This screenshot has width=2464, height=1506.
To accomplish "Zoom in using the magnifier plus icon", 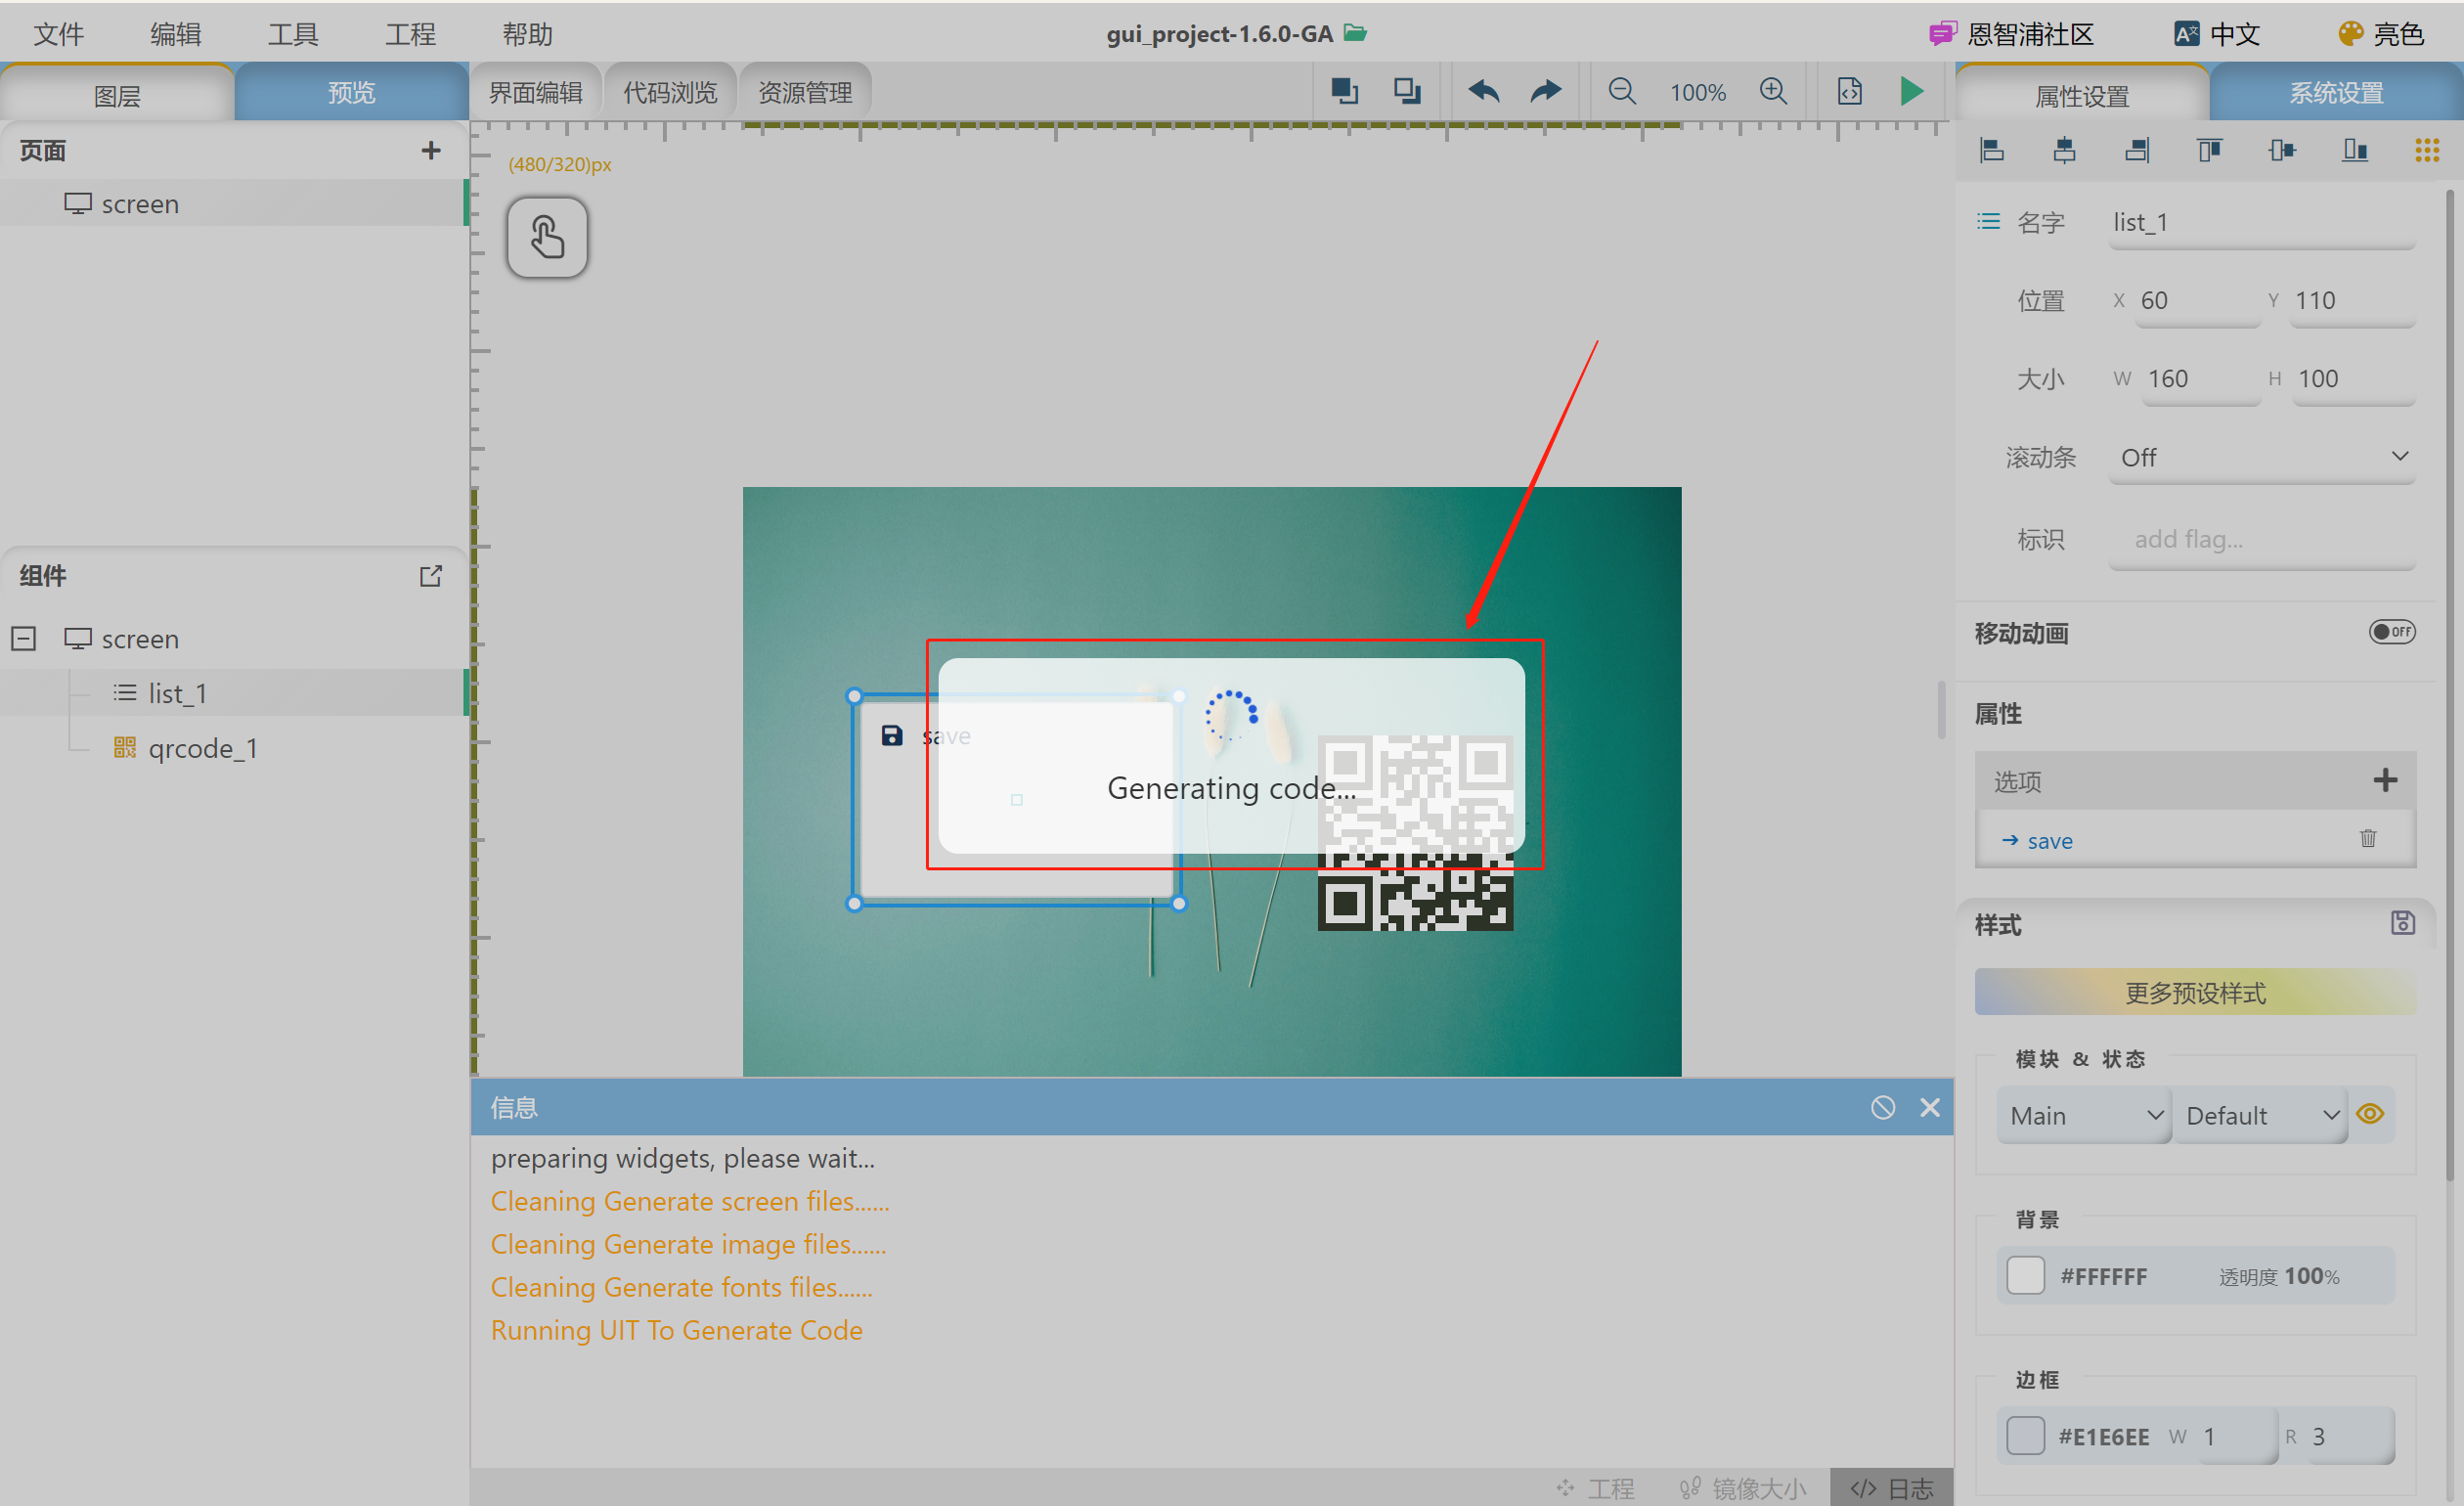I will pyautogui.click(x=1774, y=91).
